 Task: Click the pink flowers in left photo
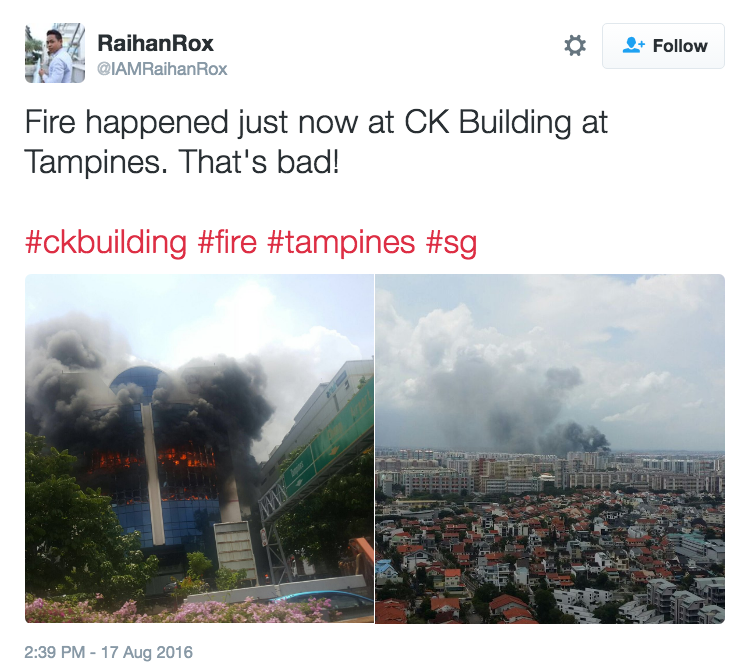(177, 610)
